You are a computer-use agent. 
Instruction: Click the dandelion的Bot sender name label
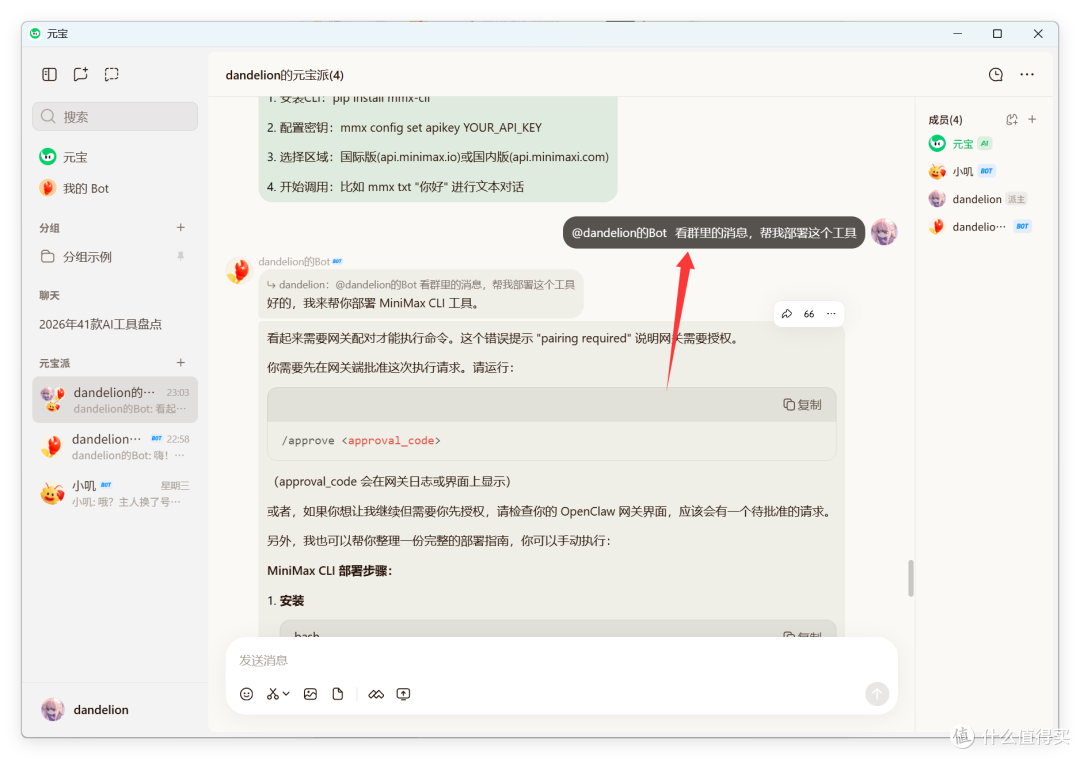[x=294, y=261]
